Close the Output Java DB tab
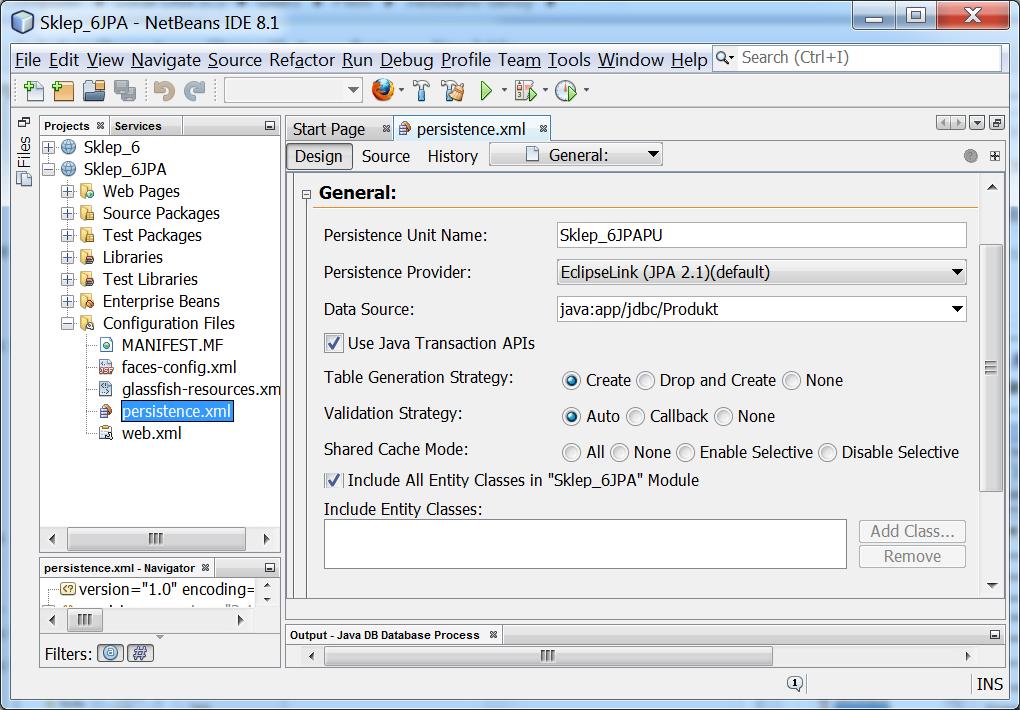 493,635
